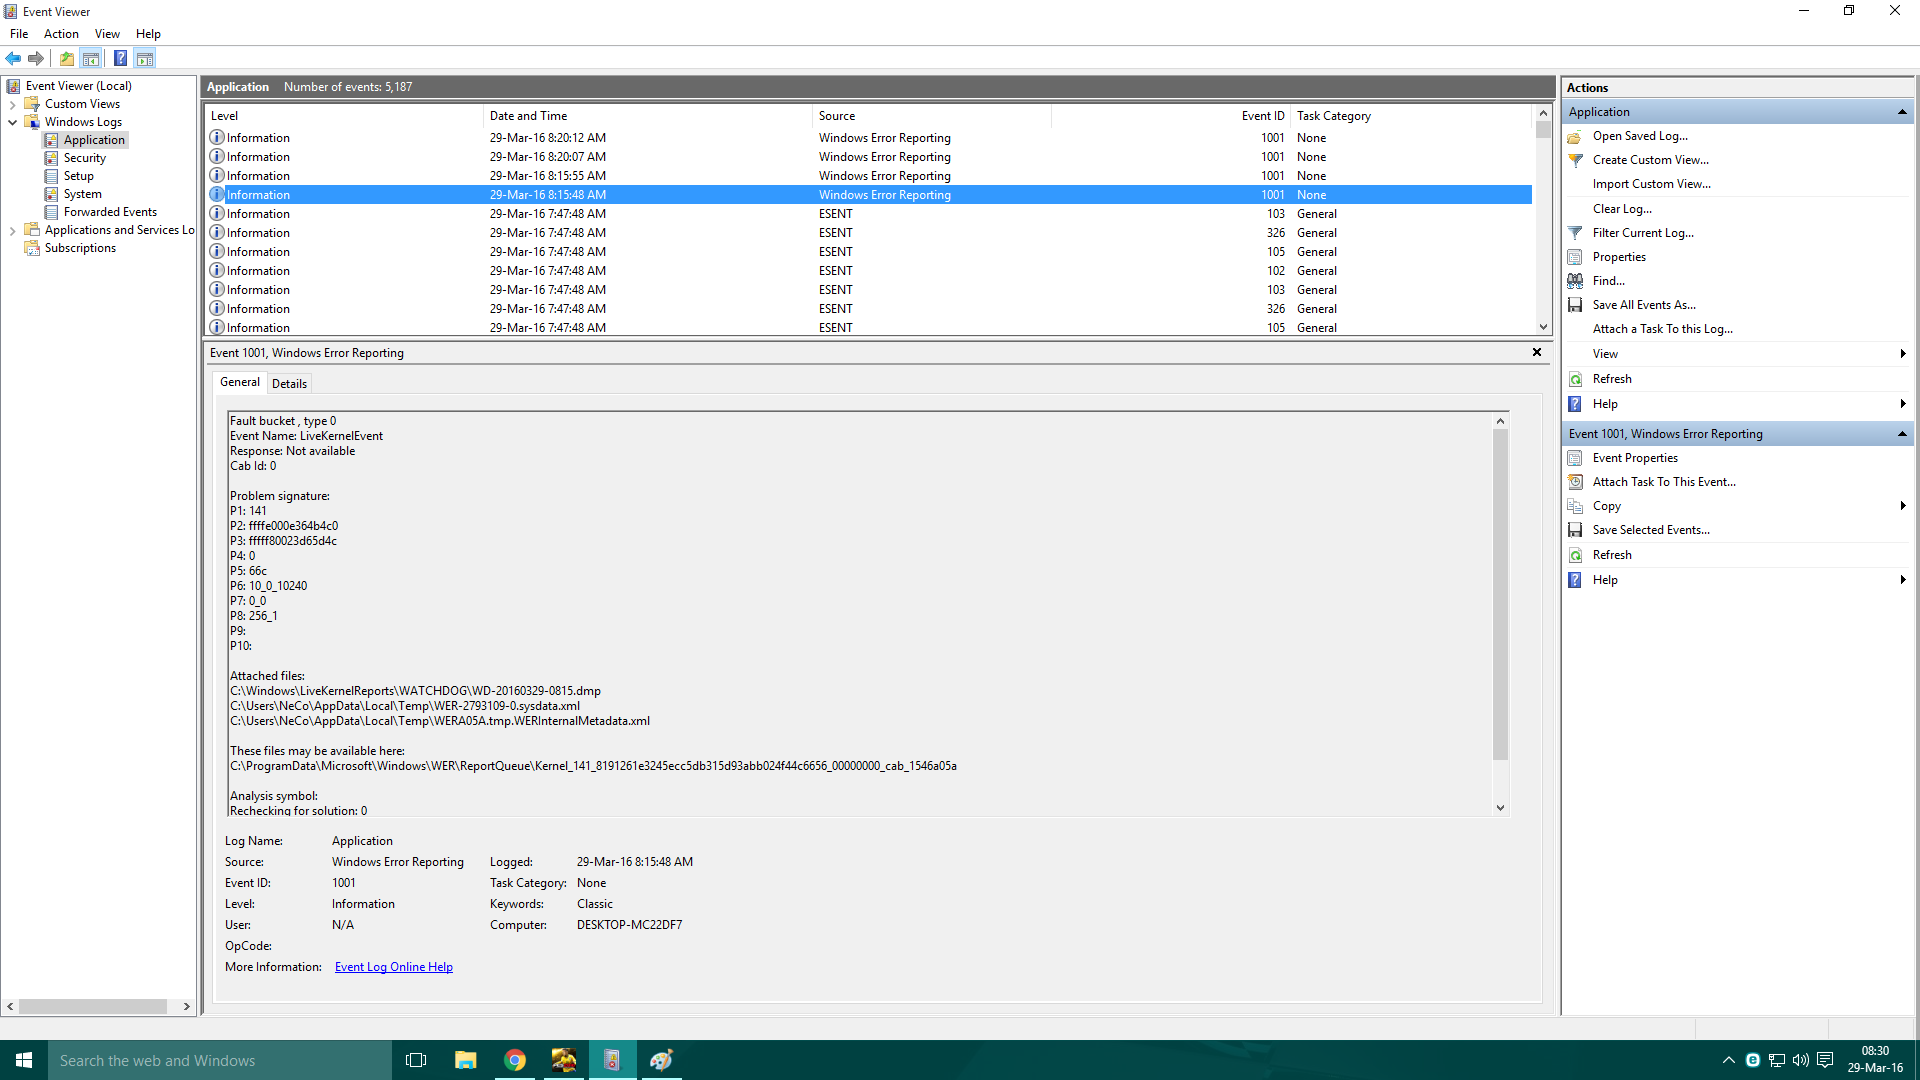Select the System log in tree
This screenshot has width=1920, height=1080.
(x=82, y=194)
